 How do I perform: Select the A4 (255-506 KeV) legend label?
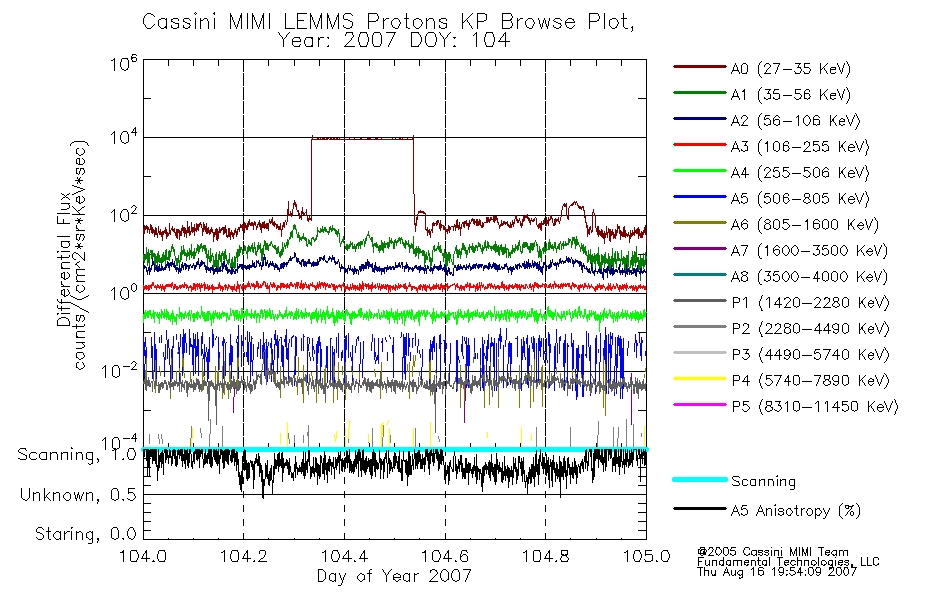click(800, 173)
